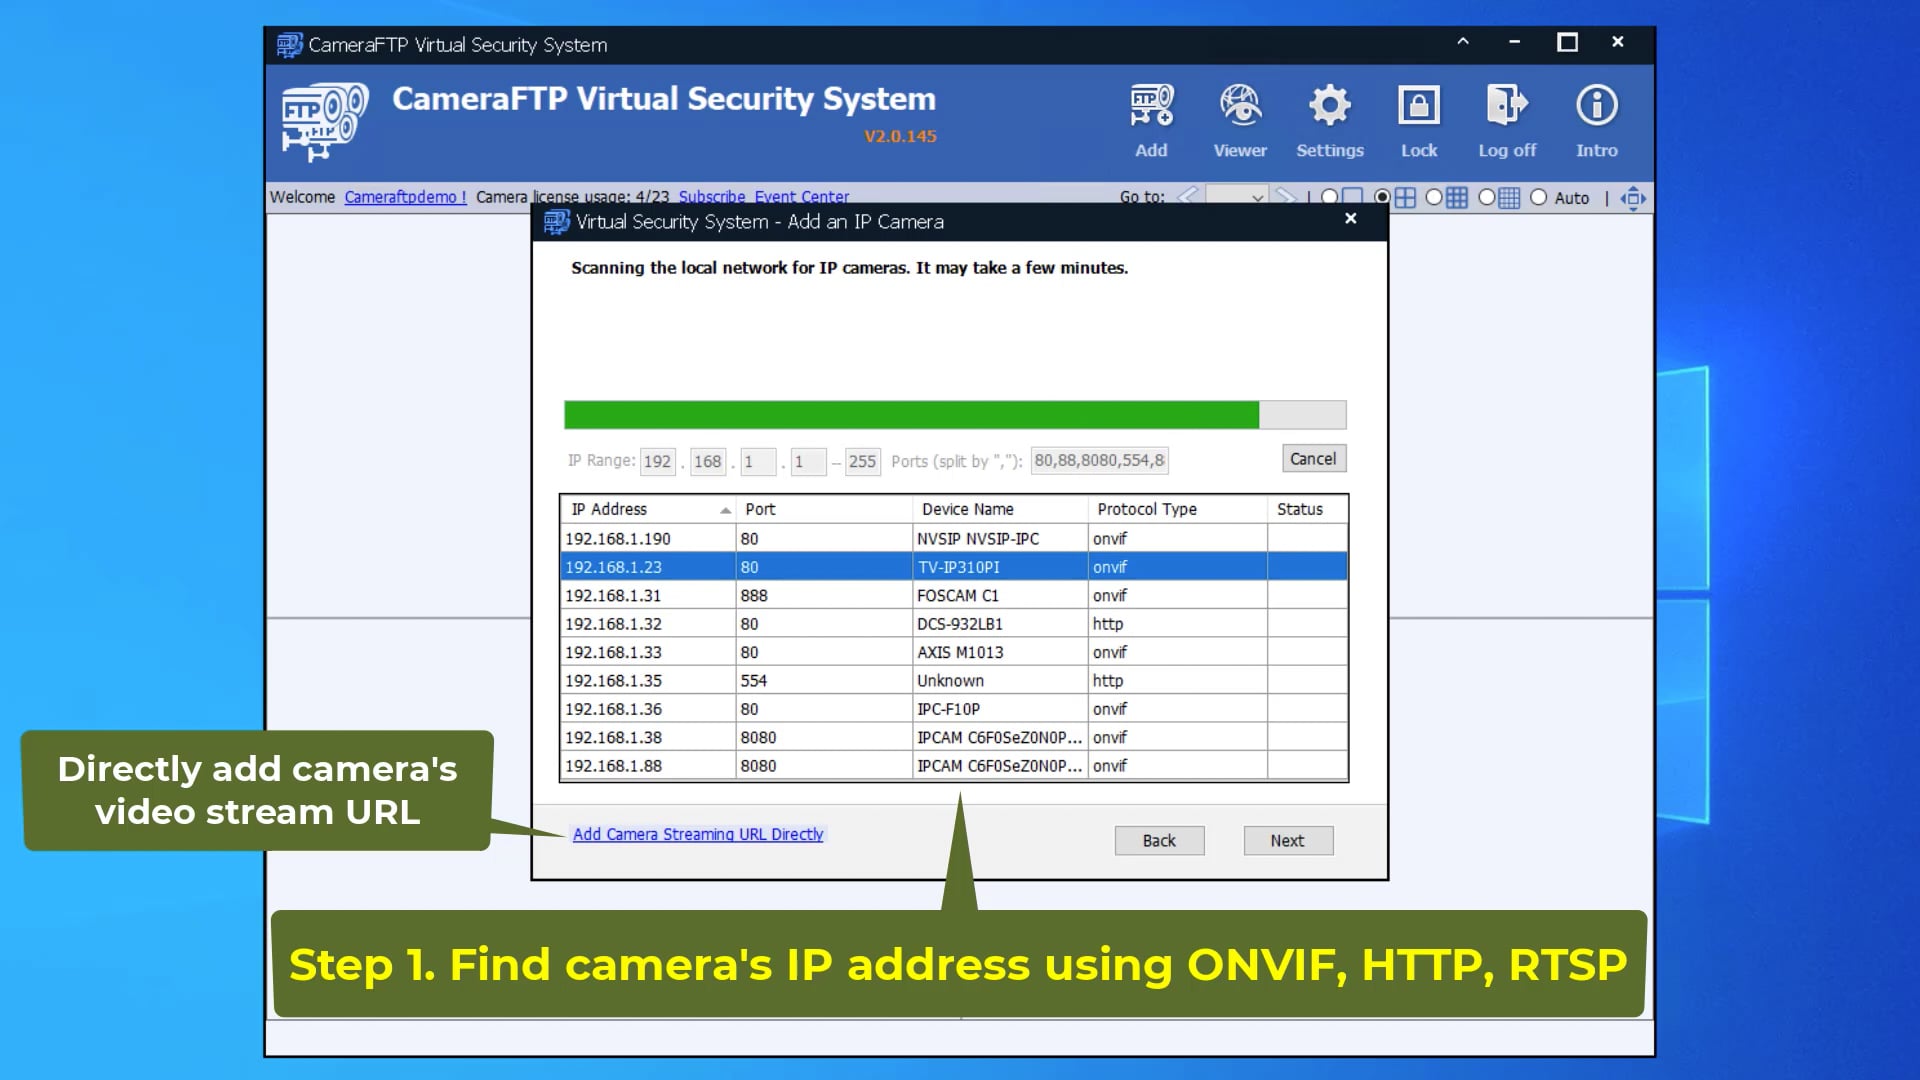Viewport: 1920px width, 1080px height.
Task: Open the Event Center link
Action: coord(802,197)
